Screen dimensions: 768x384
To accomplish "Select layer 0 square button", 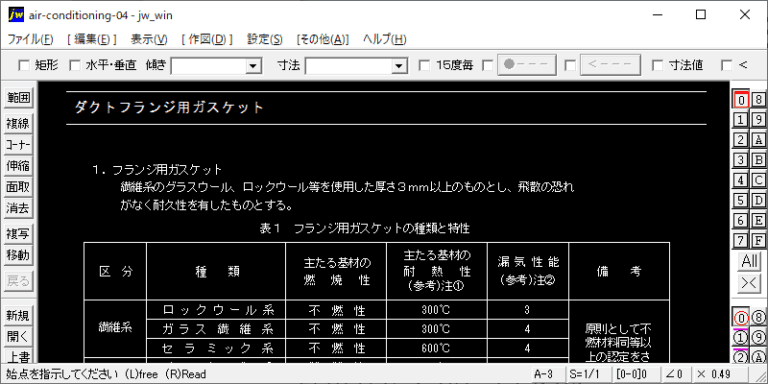I will click(741, 99).
